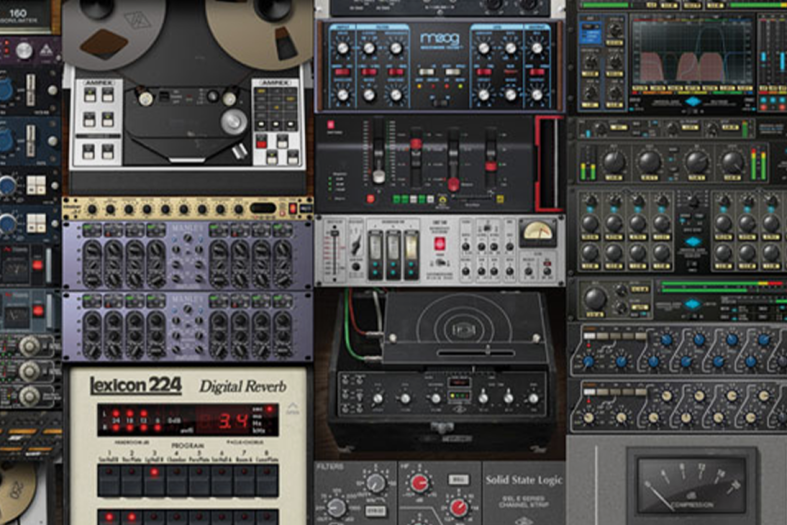
Task: Click the large silver round knob on Ampex deck
Action: coord(234,122)
